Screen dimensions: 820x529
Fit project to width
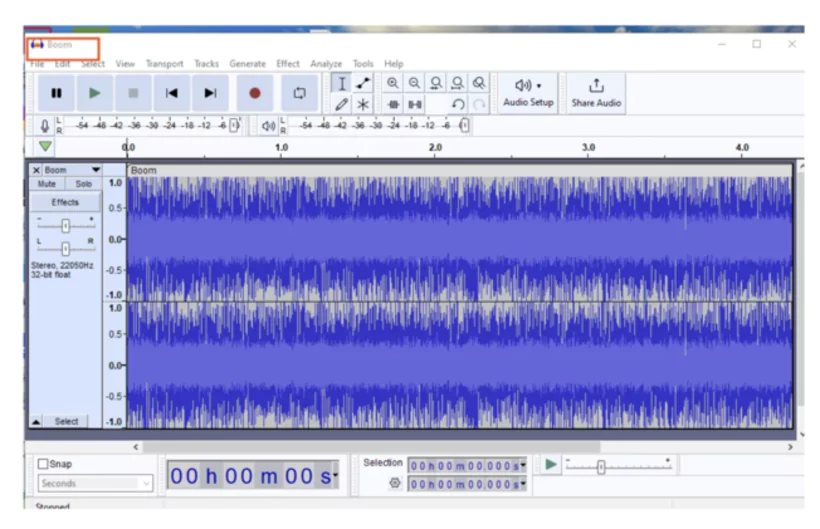click(x=457, y=83)
